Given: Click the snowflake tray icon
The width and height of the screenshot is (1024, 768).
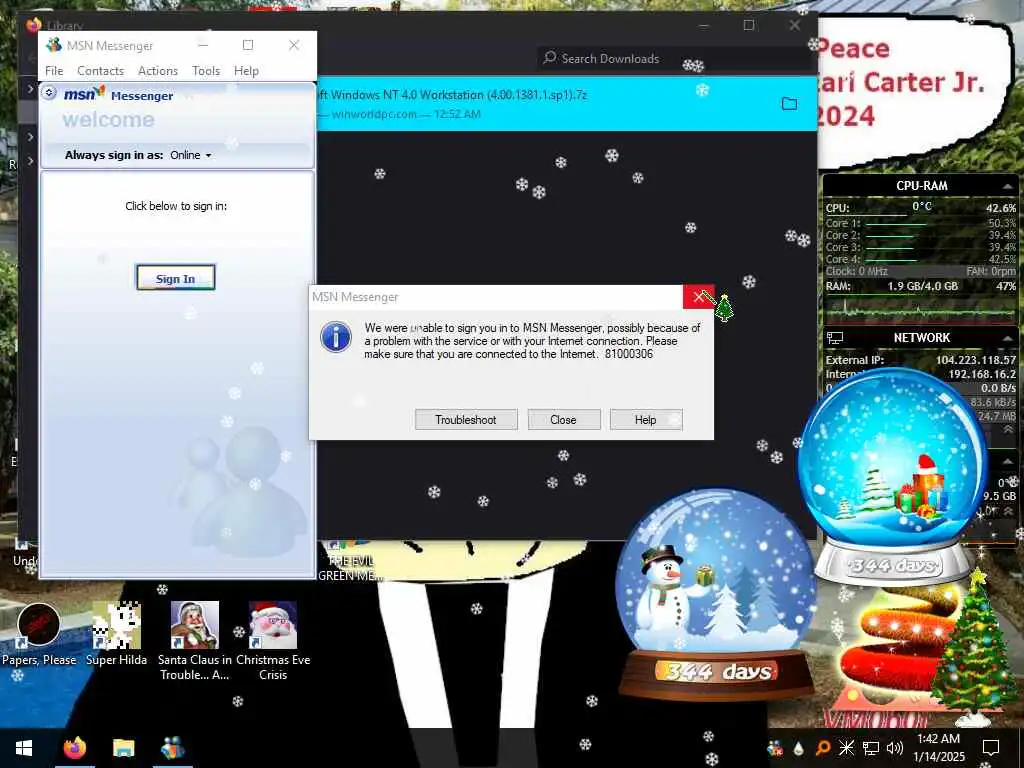Looking at the screenshot, I should 846,748.
